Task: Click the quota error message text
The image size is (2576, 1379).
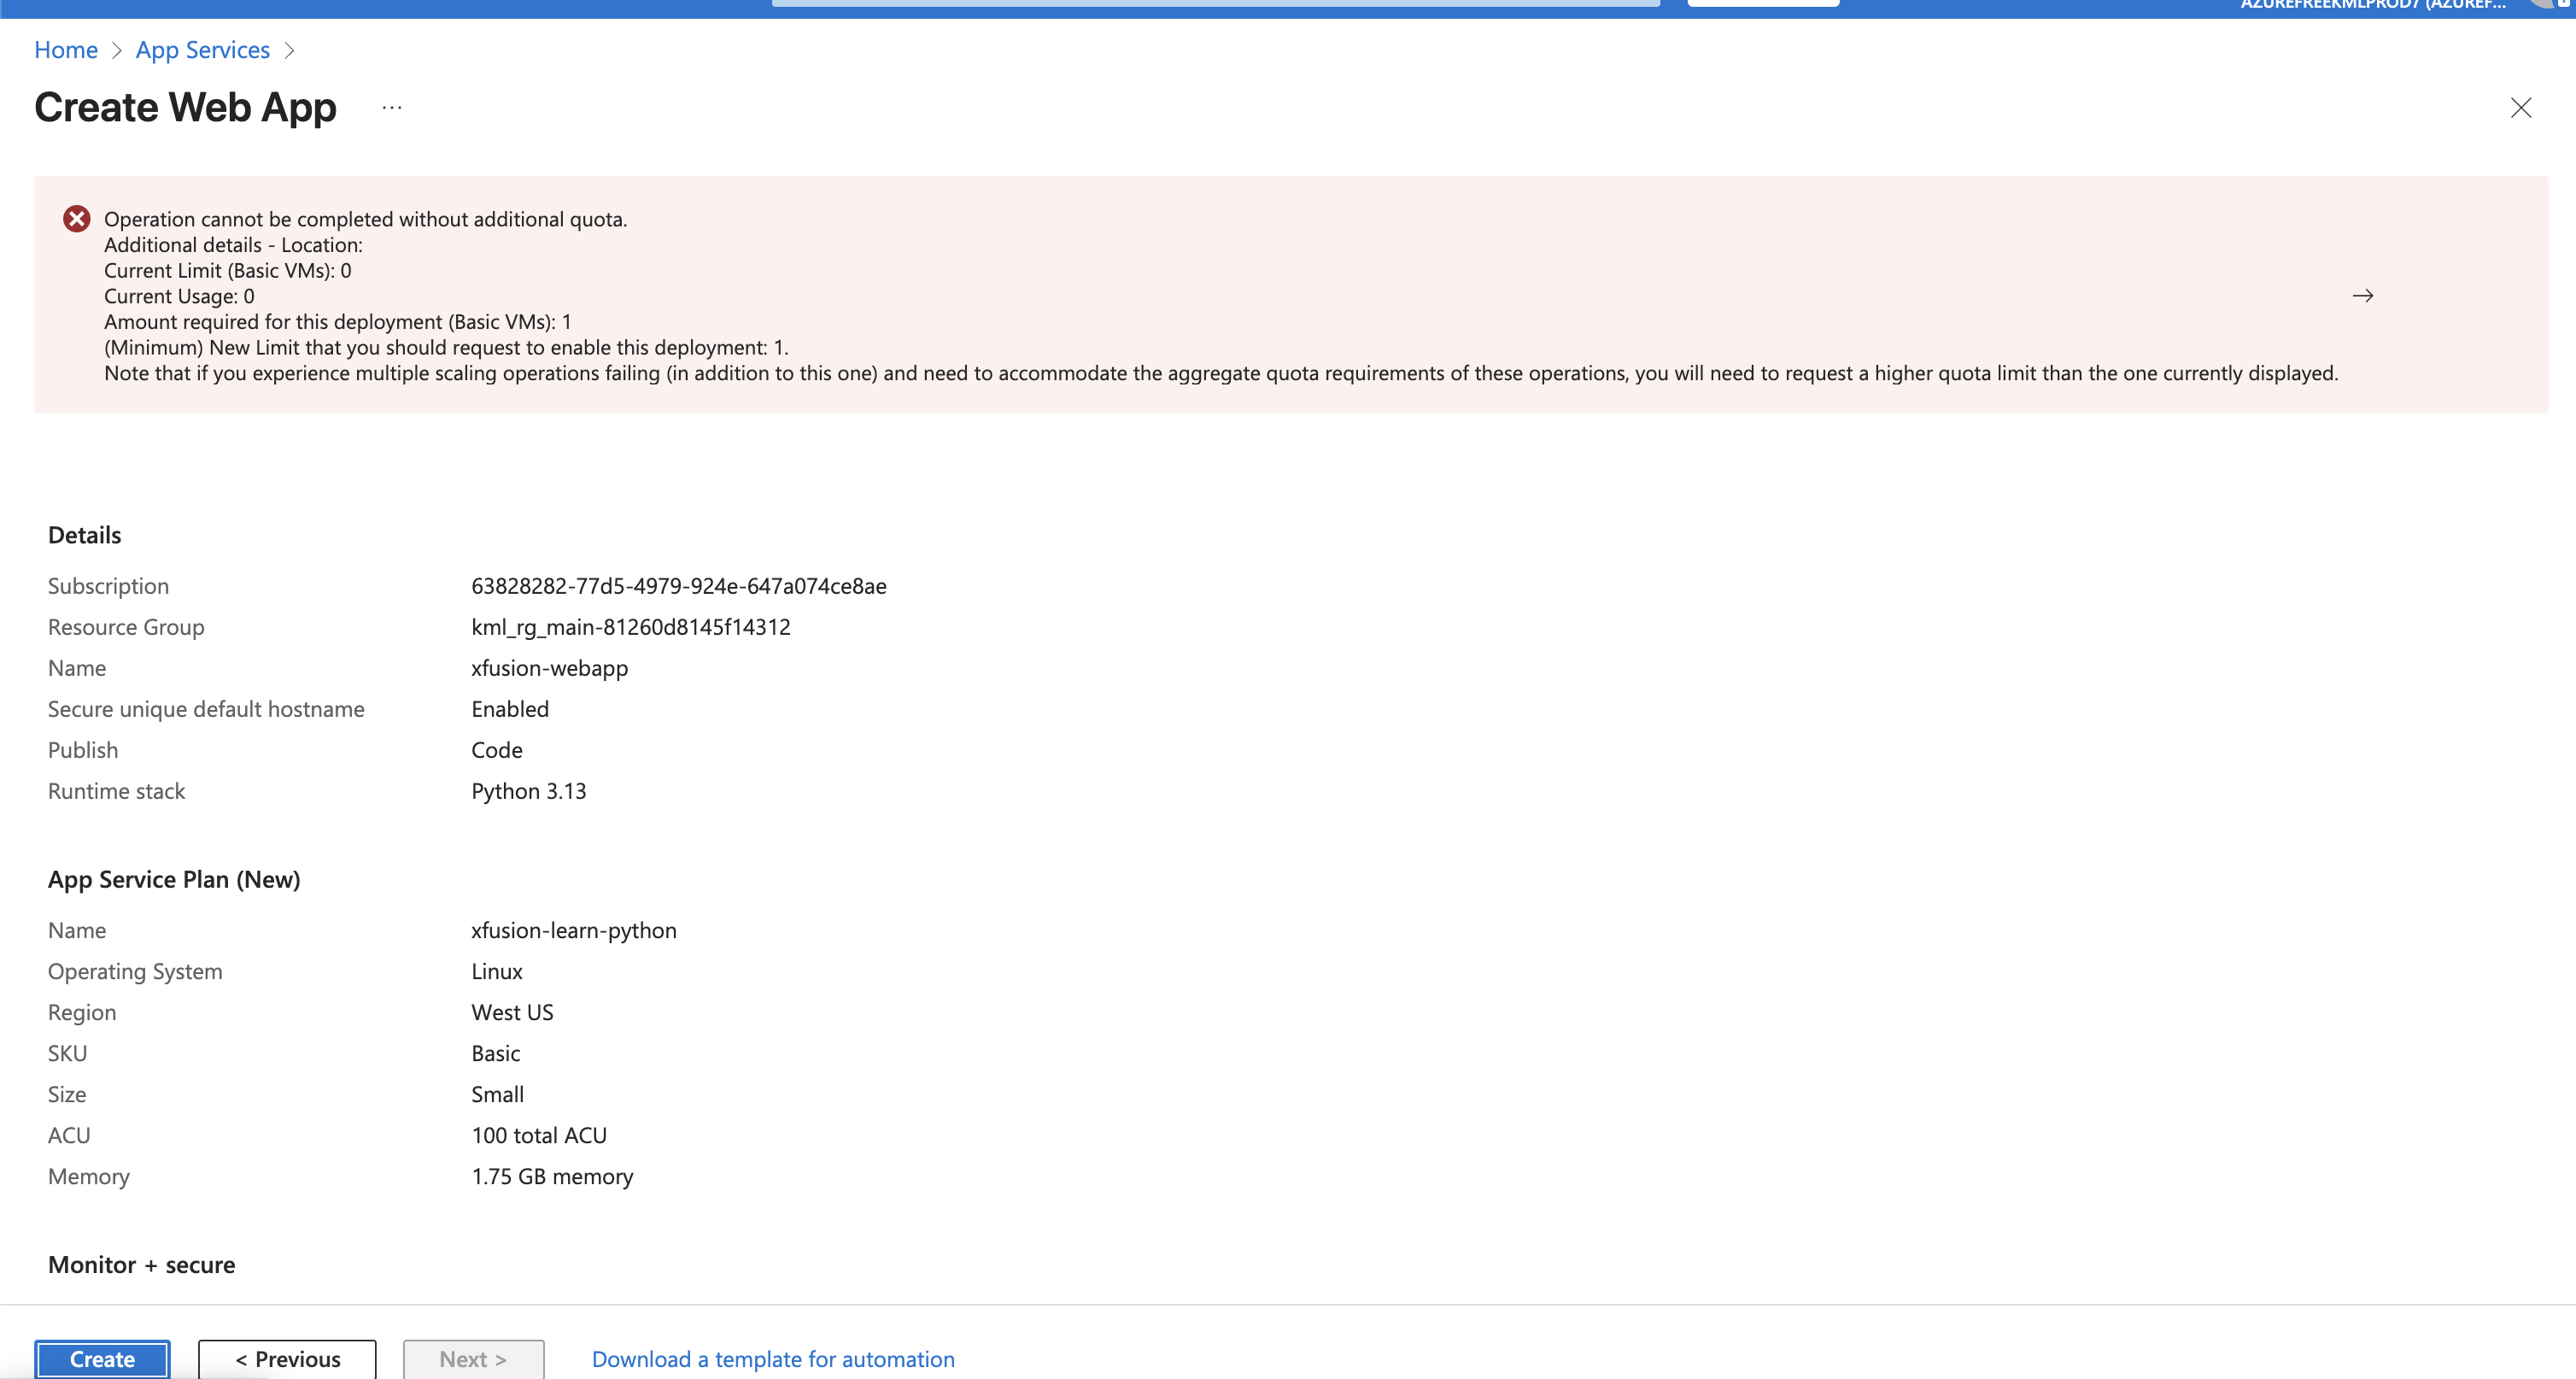Action: coord(365,219)
